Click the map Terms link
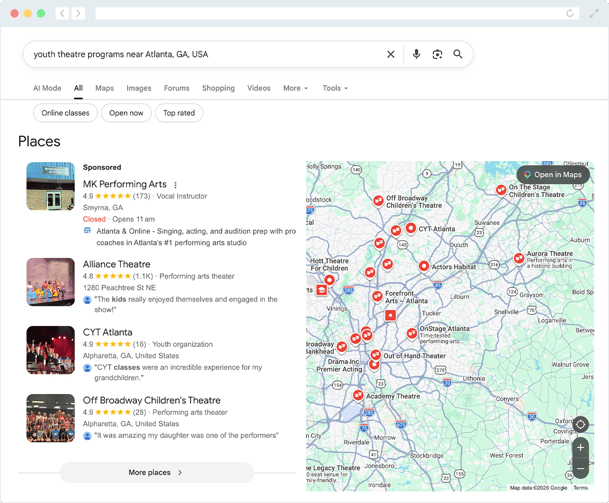Viewport: 609px width, 503px height. point(581,488)
